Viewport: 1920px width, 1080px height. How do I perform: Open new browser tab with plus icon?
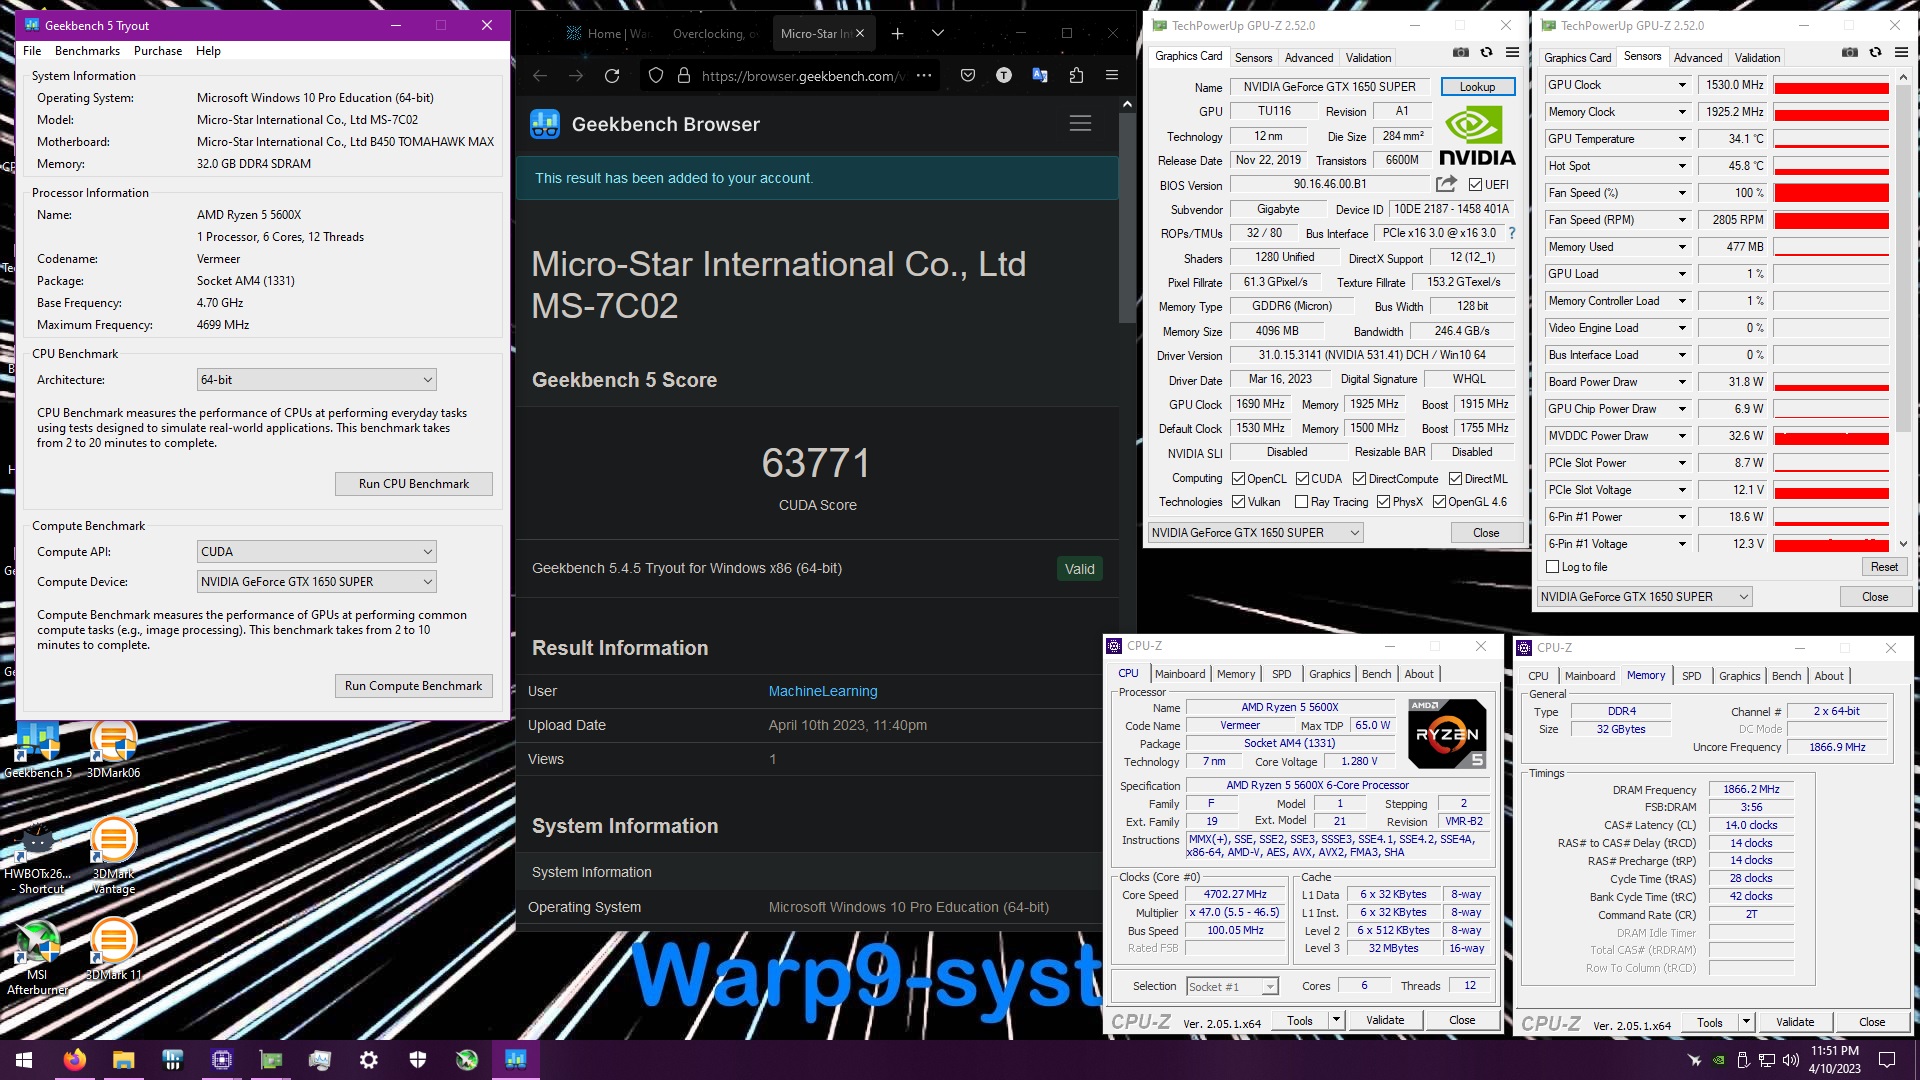[898, 33]
